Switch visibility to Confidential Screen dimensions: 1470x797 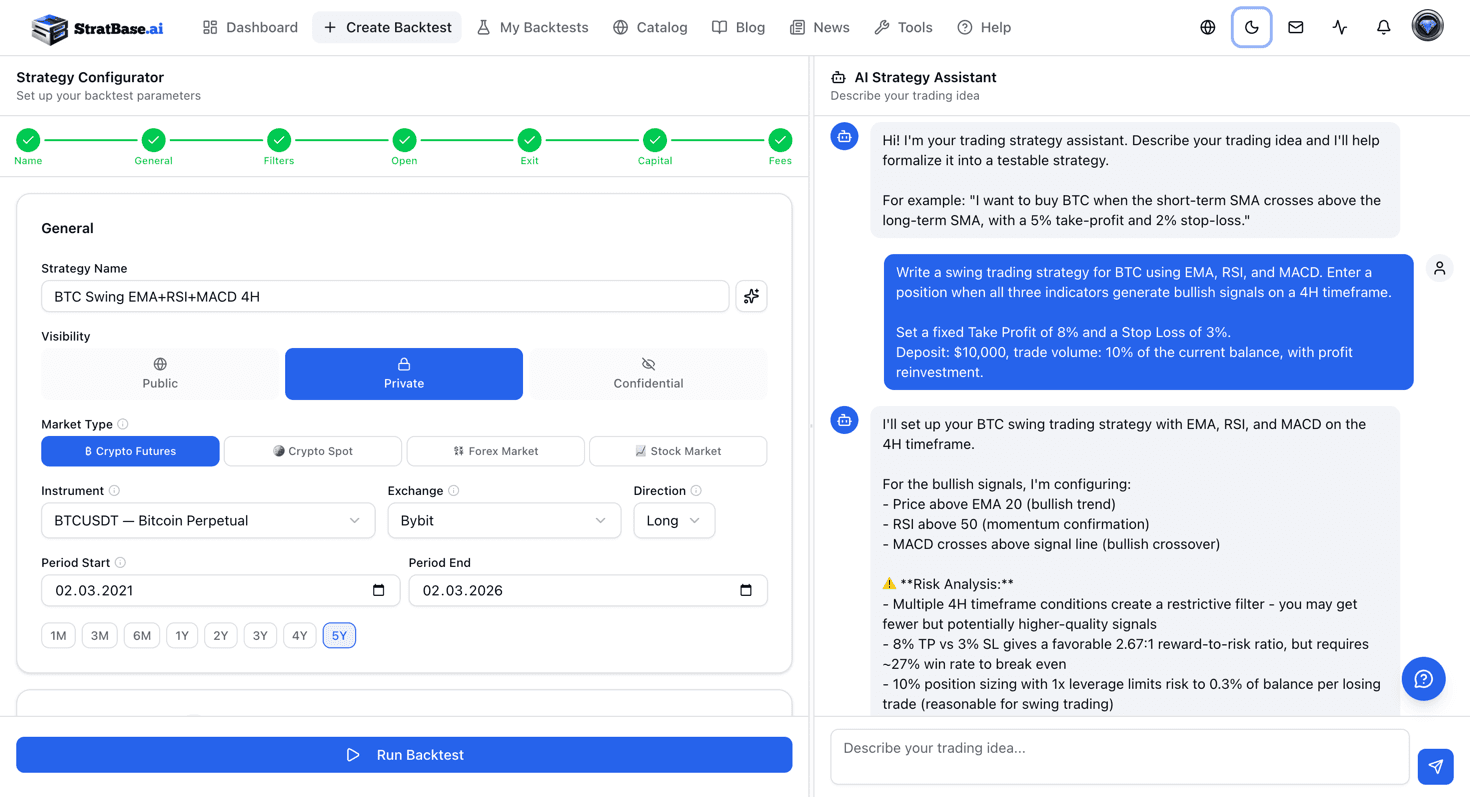click(x=648, y=373)
